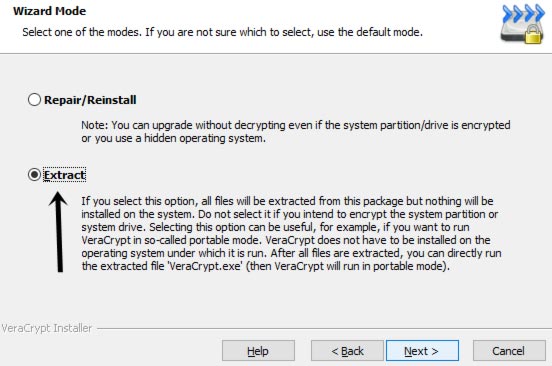Screen dimensions: 552x366
Task: Select the Extract radio button circle
Action: pyautogui.click(x=34, y=175)
